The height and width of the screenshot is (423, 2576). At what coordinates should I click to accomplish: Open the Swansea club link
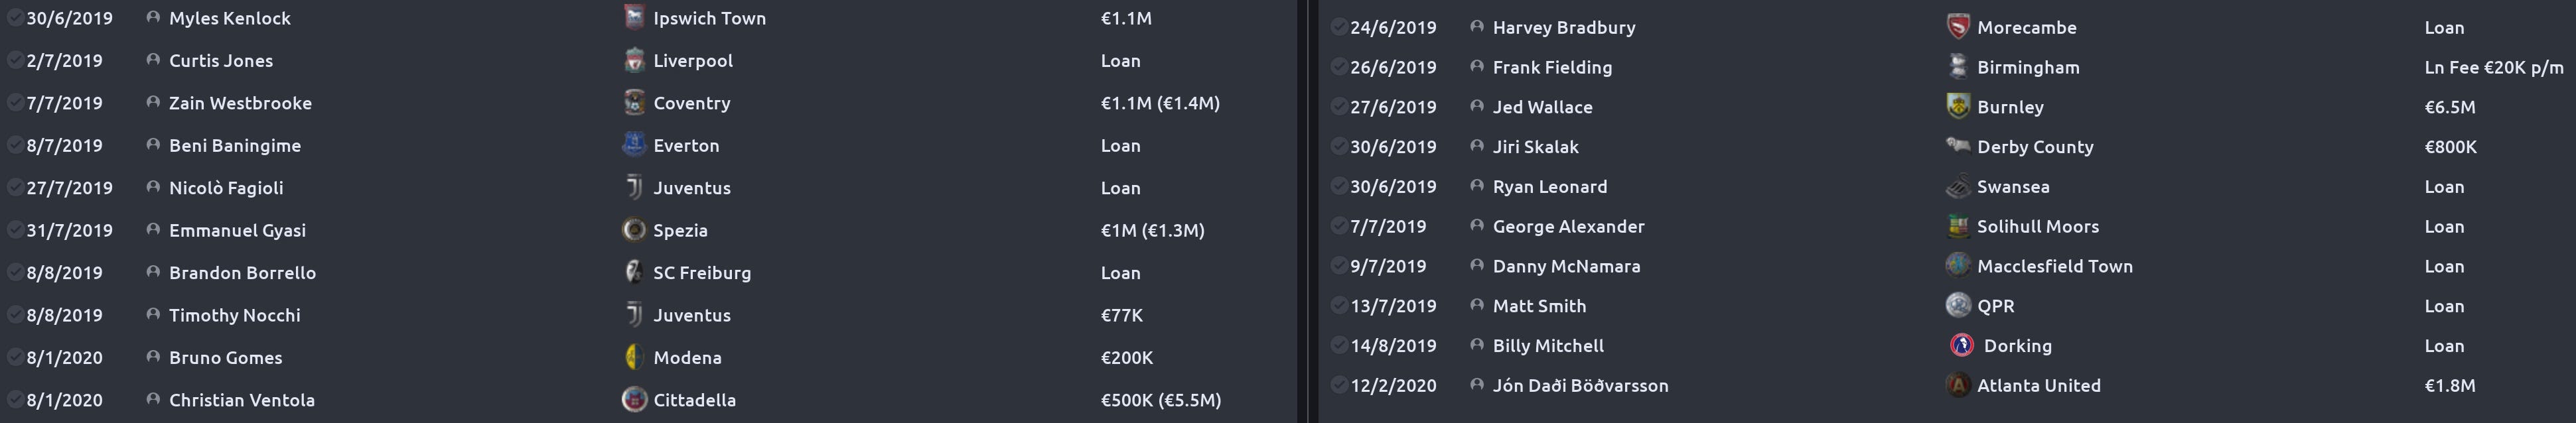coord(2013,186)
